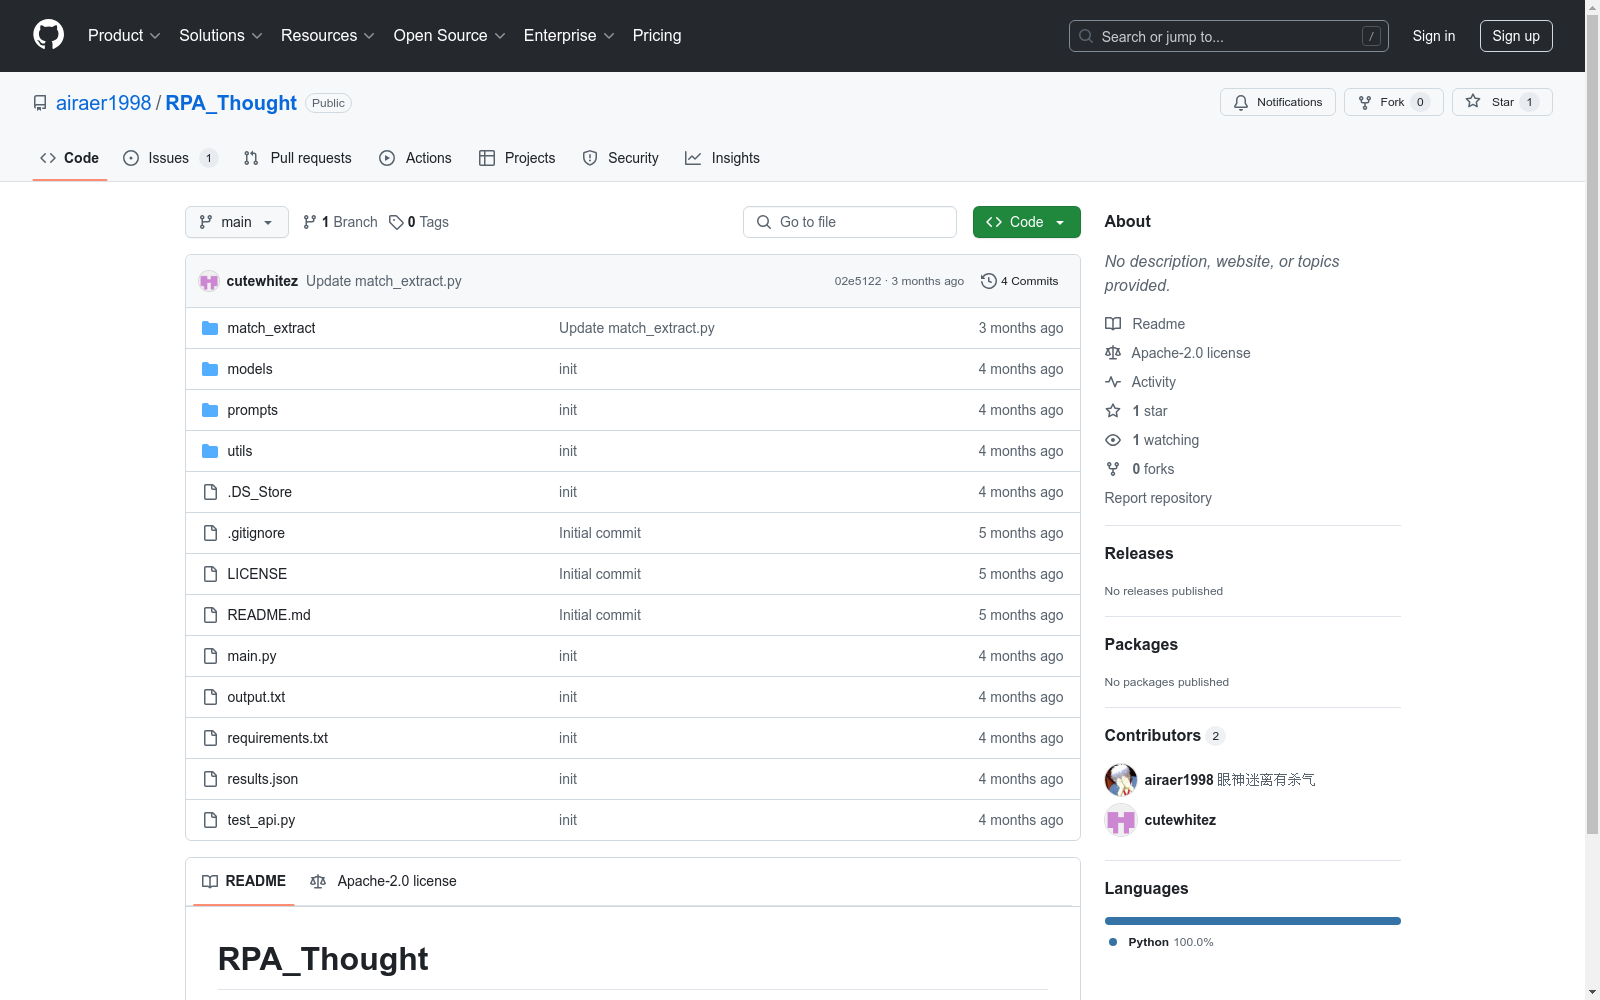Click cutewhitez avatar in commit header
Image resolution: width=1600 pixels, height=1000 pixels.
coord(209,281)
